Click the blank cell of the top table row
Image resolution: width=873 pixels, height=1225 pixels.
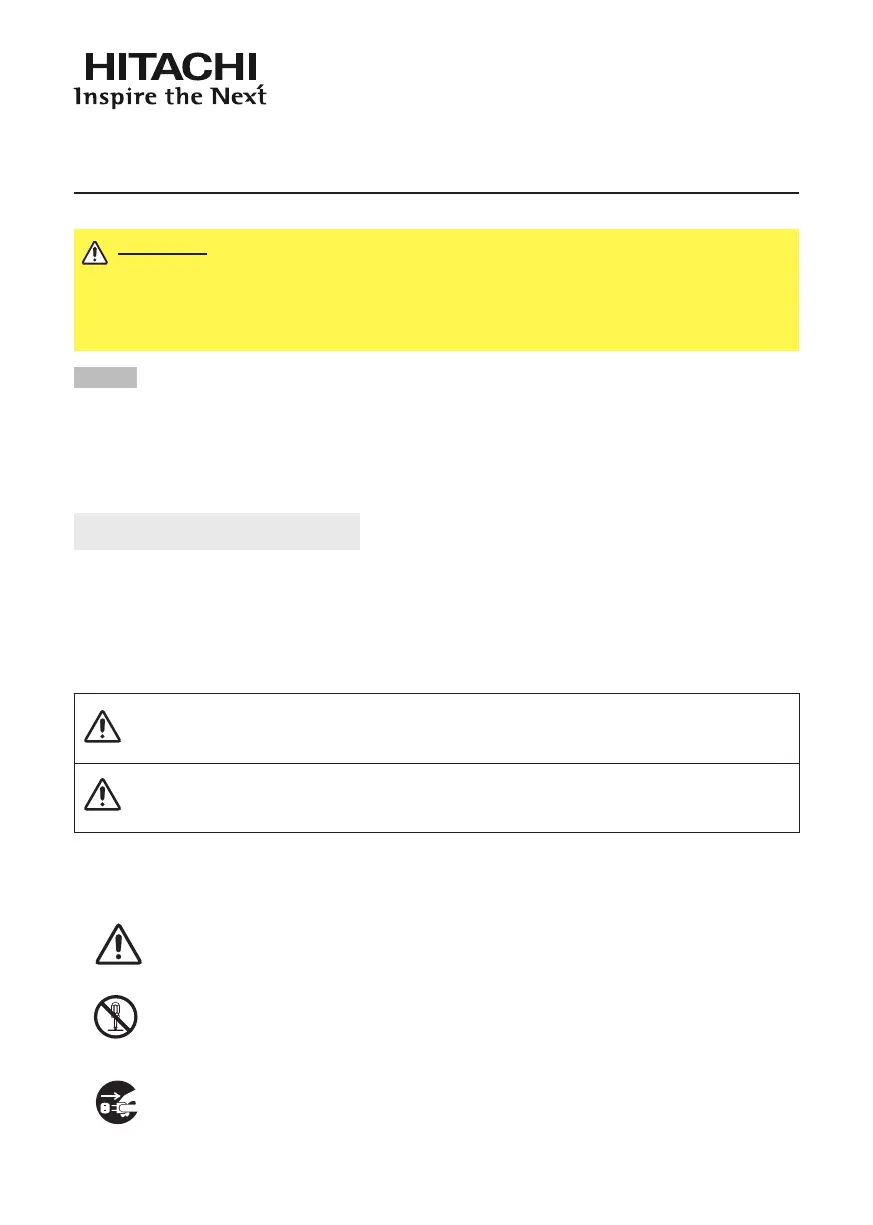pos(460,728)
